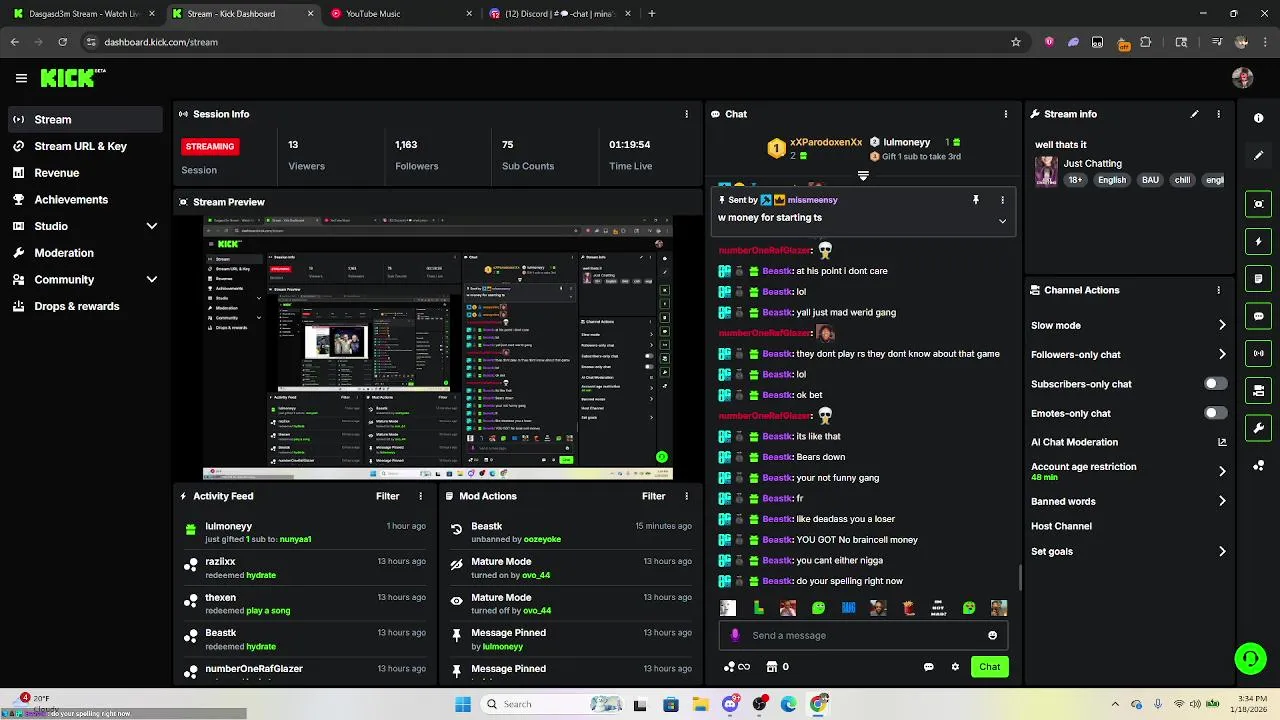Click Host Channel action
1280x720 pixels.
coord(1061,526)
